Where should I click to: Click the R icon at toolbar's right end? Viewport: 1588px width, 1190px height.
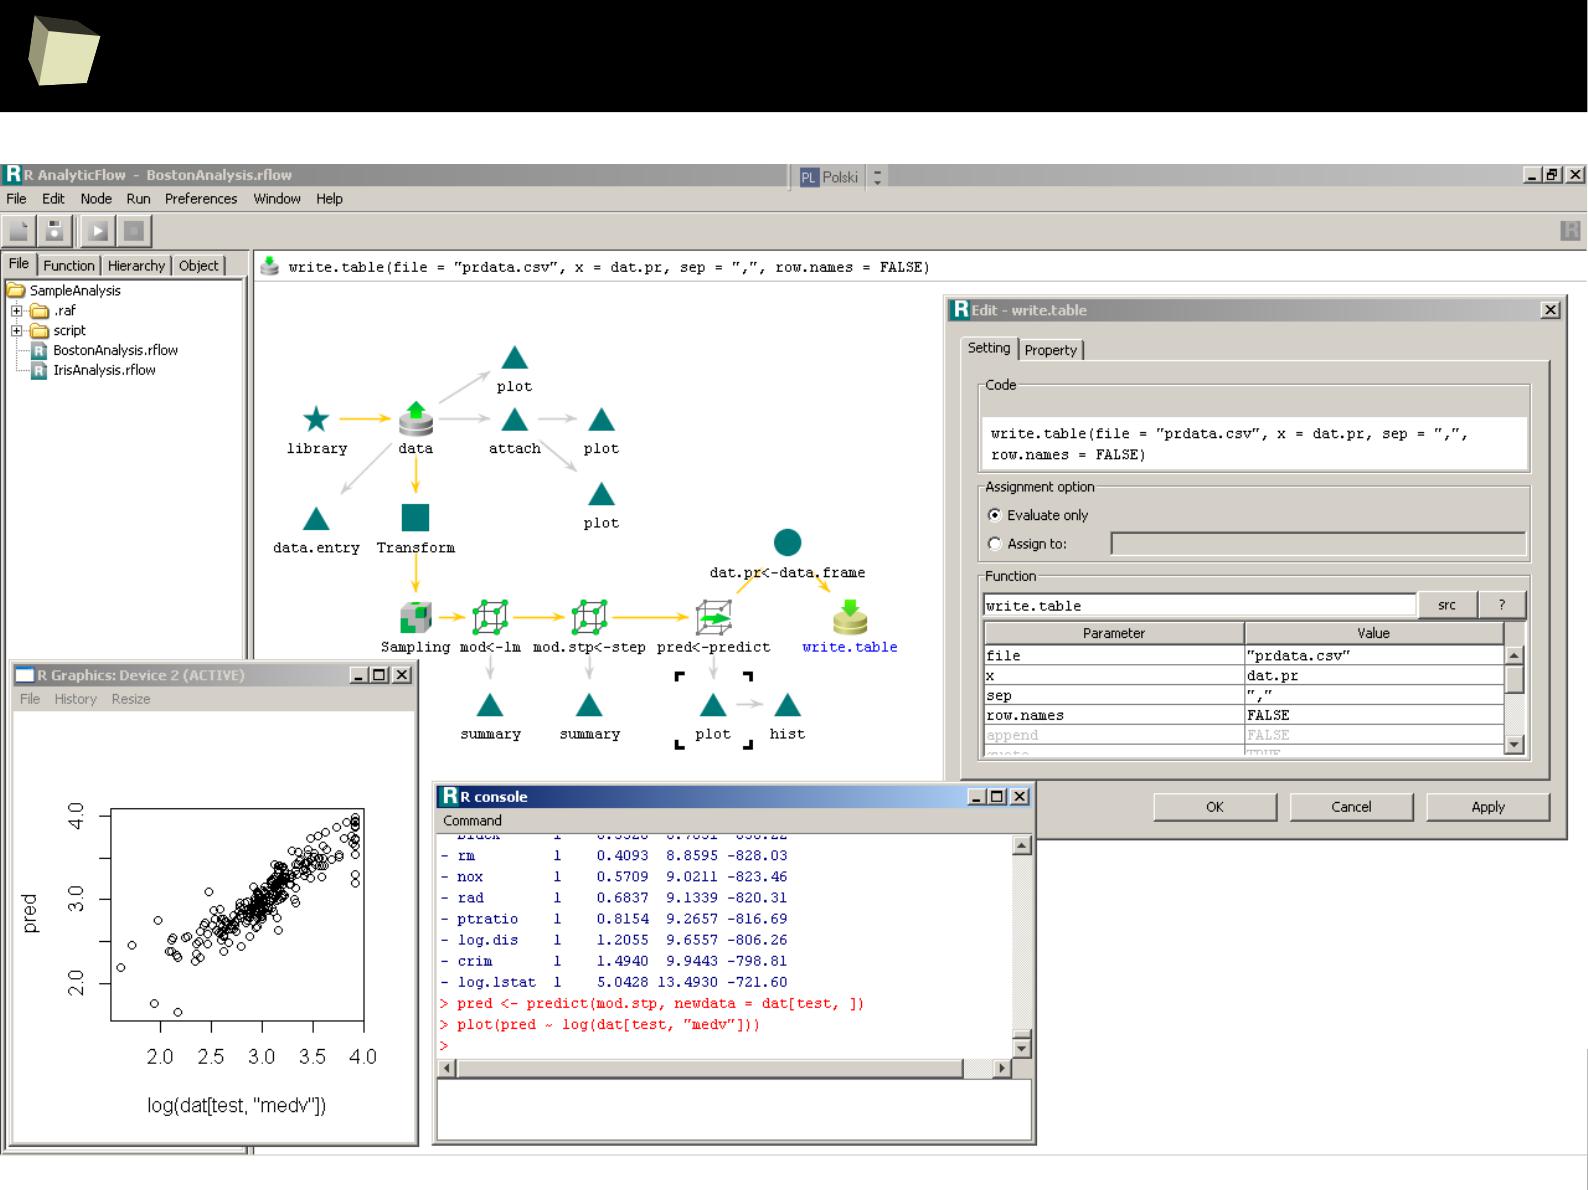(1570, 231)
